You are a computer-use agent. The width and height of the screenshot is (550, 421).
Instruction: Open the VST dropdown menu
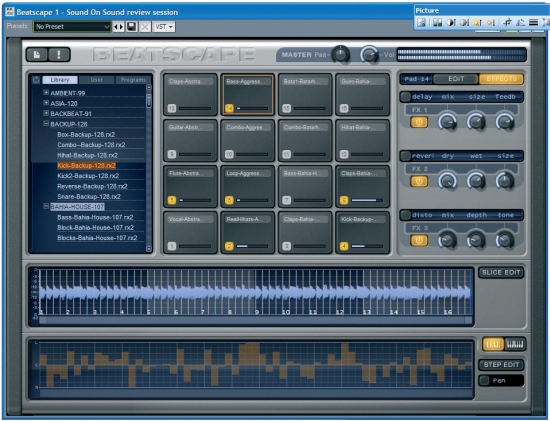coord(164,27)
